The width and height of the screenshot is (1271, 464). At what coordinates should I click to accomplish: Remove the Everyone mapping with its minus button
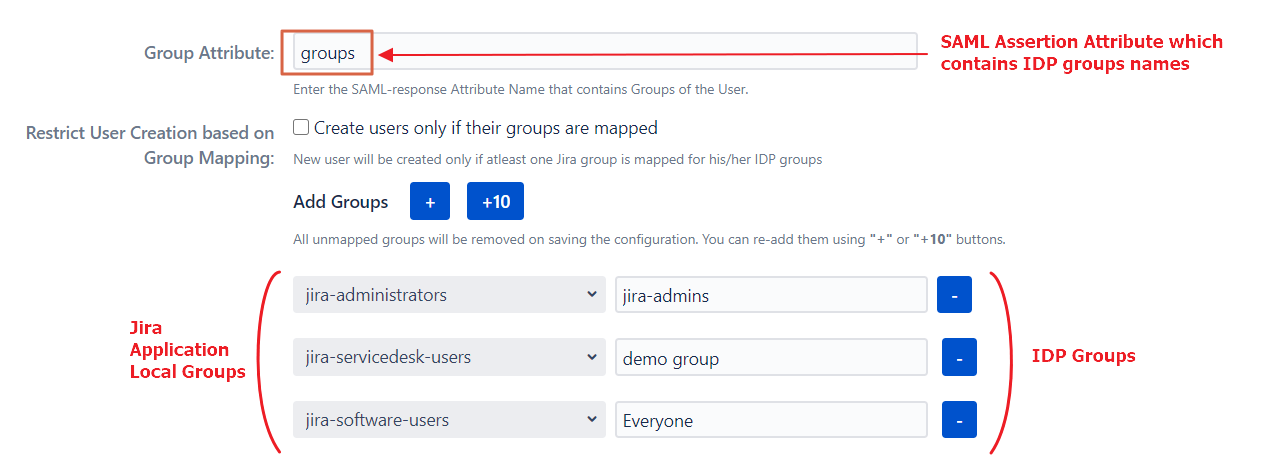959,420
